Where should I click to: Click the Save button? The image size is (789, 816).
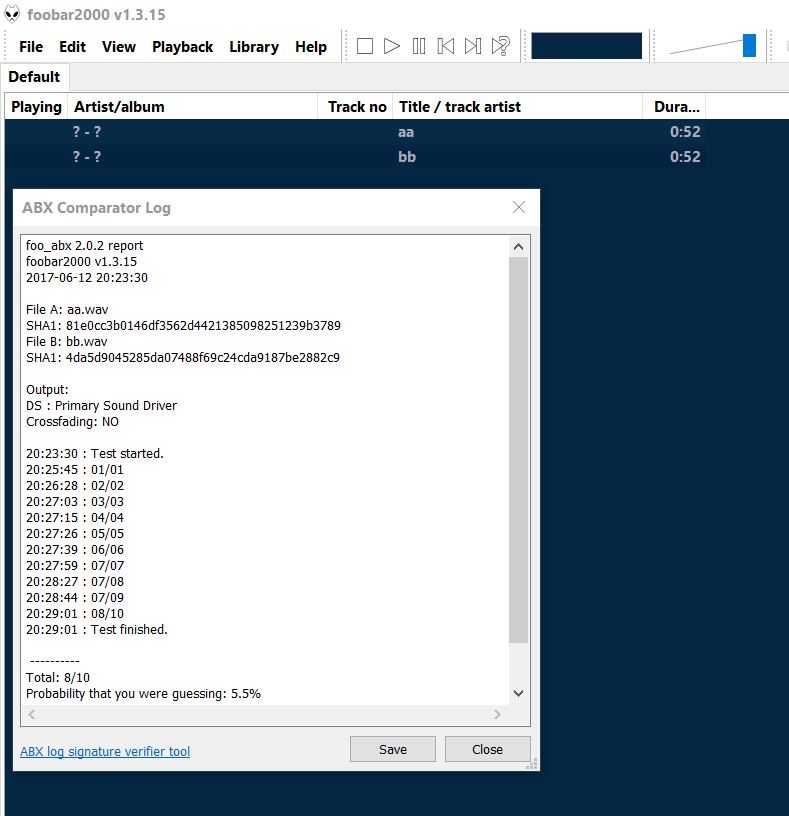[392, 749]
